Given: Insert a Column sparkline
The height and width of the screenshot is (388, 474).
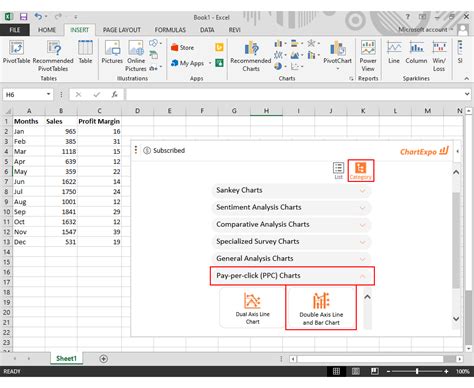Looking at the screenshot, I should pyautogui.click(x=416, y=52).
